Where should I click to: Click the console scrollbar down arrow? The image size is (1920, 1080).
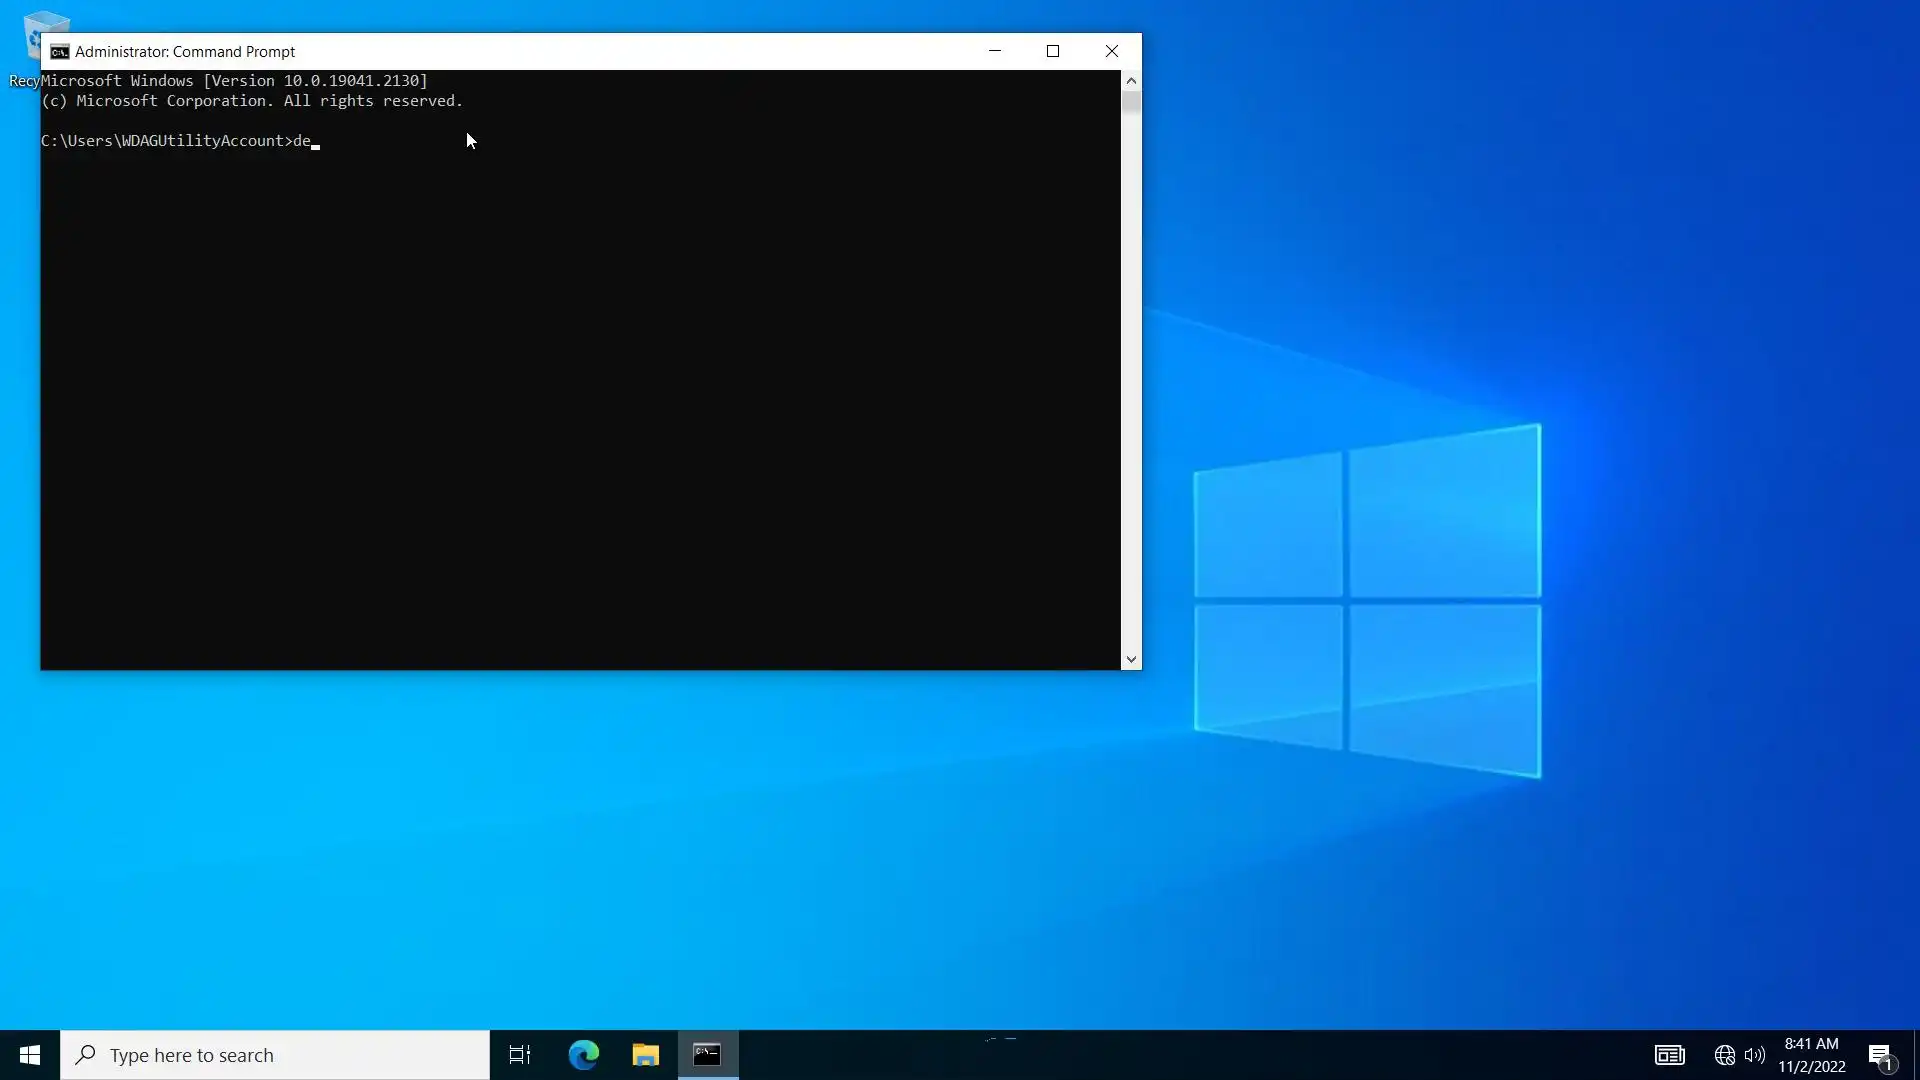click(1131, 660)
